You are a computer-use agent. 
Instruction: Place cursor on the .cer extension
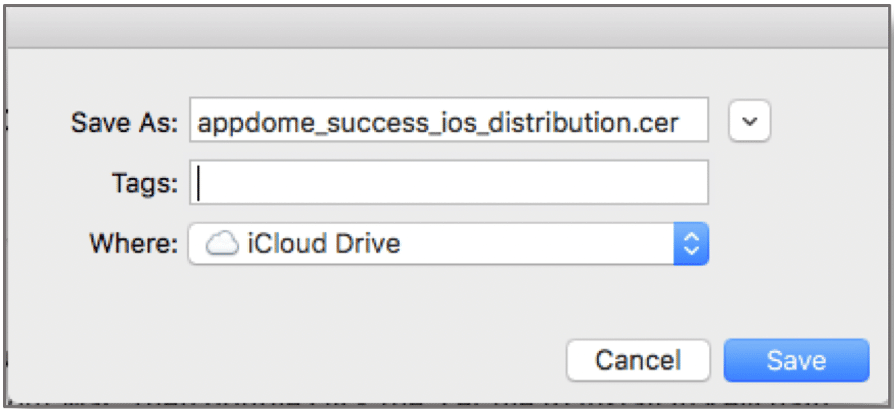tap(660, 122)
